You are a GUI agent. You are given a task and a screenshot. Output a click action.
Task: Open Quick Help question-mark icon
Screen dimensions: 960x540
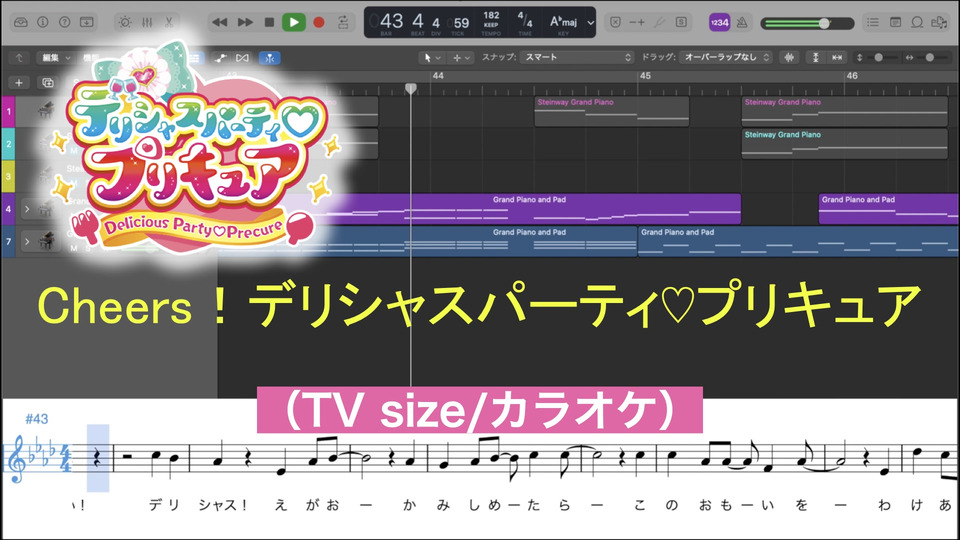coord(64,22)
